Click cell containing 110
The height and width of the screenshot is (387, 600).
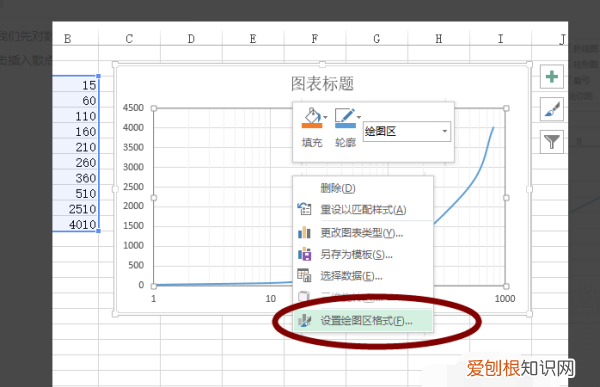(75, 116)
